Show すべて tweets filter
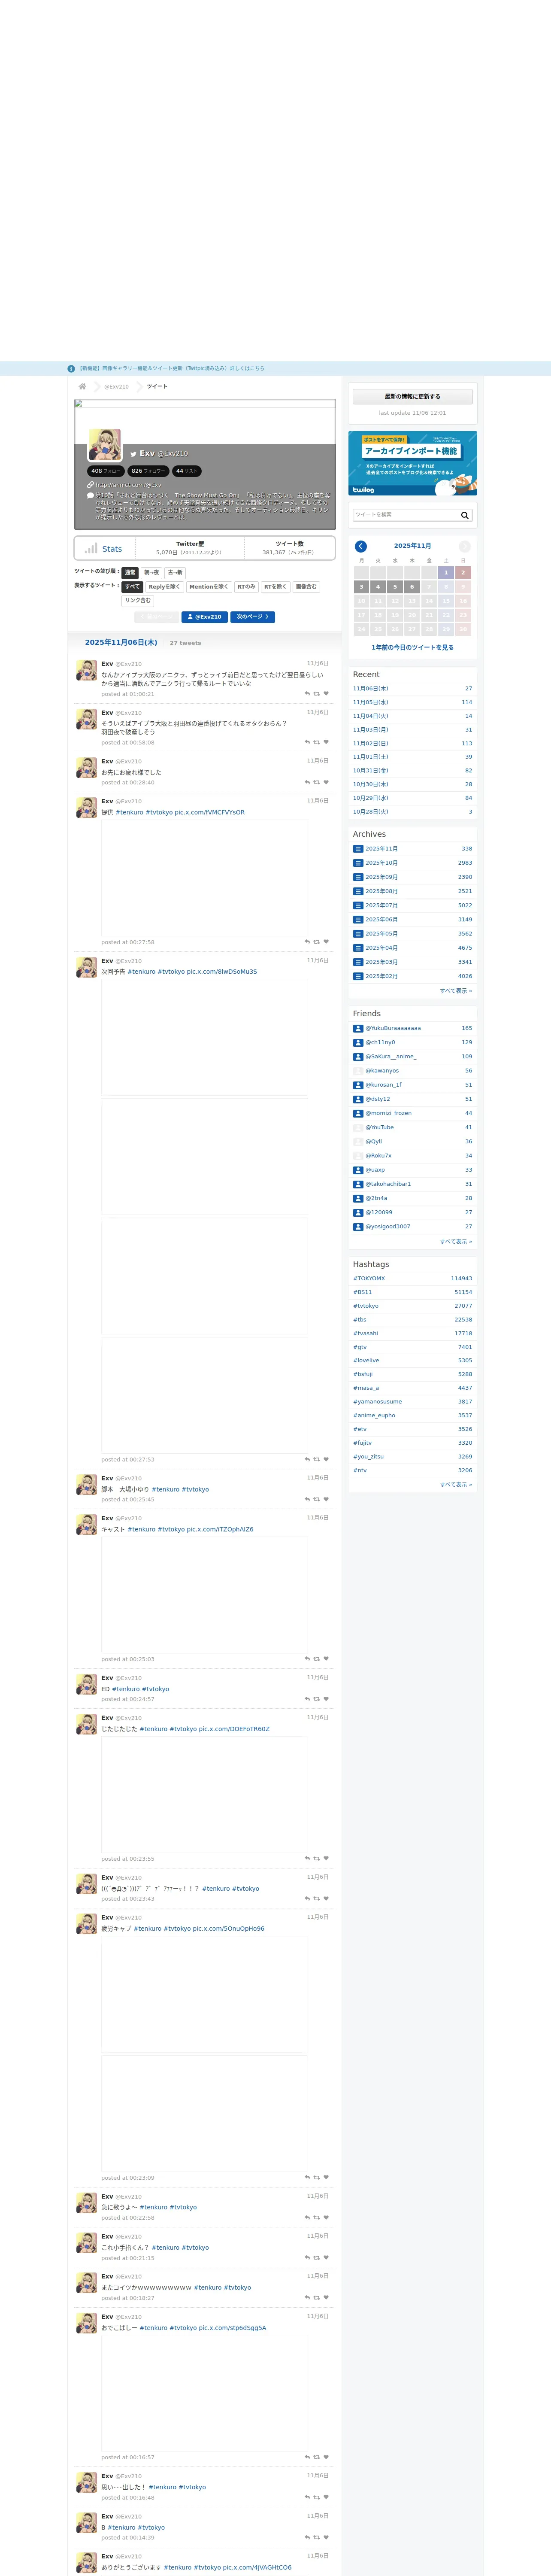Viewport: 551px width, 2576px height. click(x=132, y=587)
